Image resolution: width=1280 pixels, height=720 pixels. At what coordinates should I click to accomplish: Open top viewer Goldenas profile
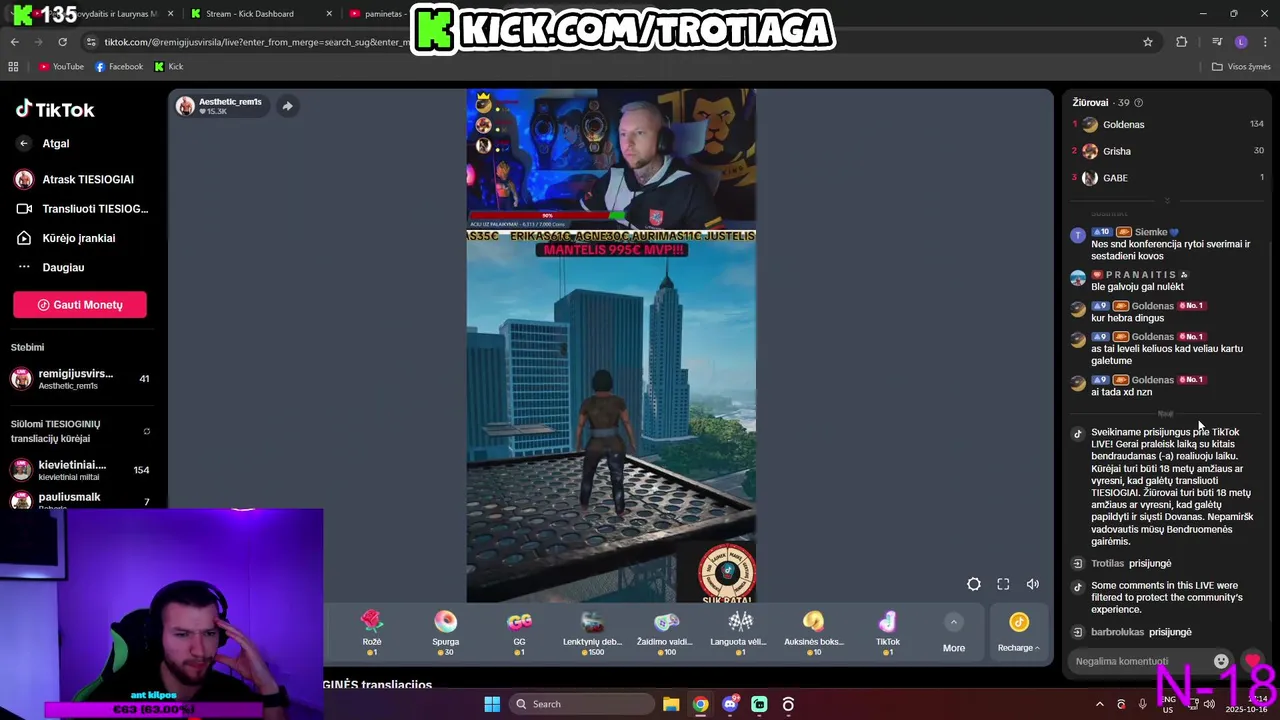pyautogui.click(x=1167, y=125)
